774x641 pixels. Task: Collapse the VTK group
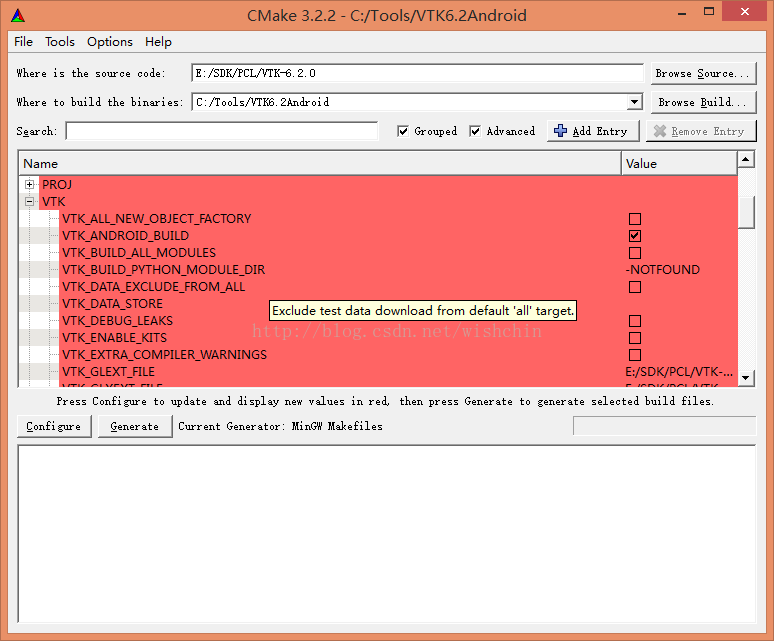pyautogui.click(x=30, y=201)
